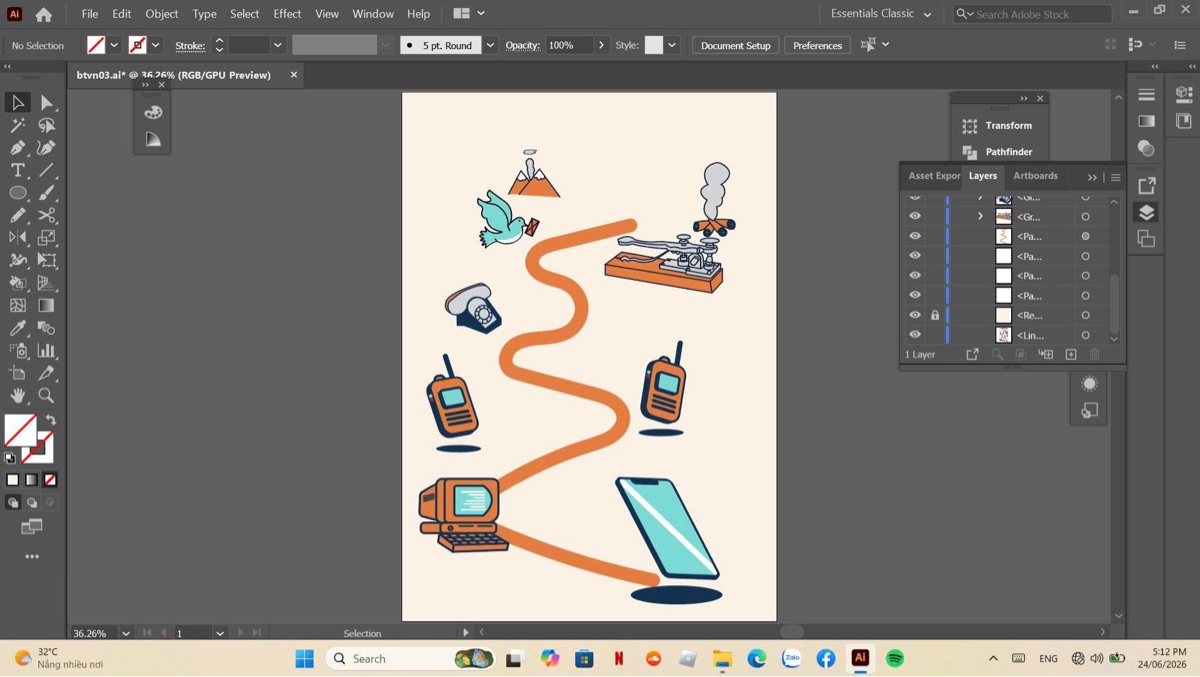The width and height of the screenshot is (1200, 677).
Task: Open the zoom level dropdown in status bar
Action: [126, 633]
